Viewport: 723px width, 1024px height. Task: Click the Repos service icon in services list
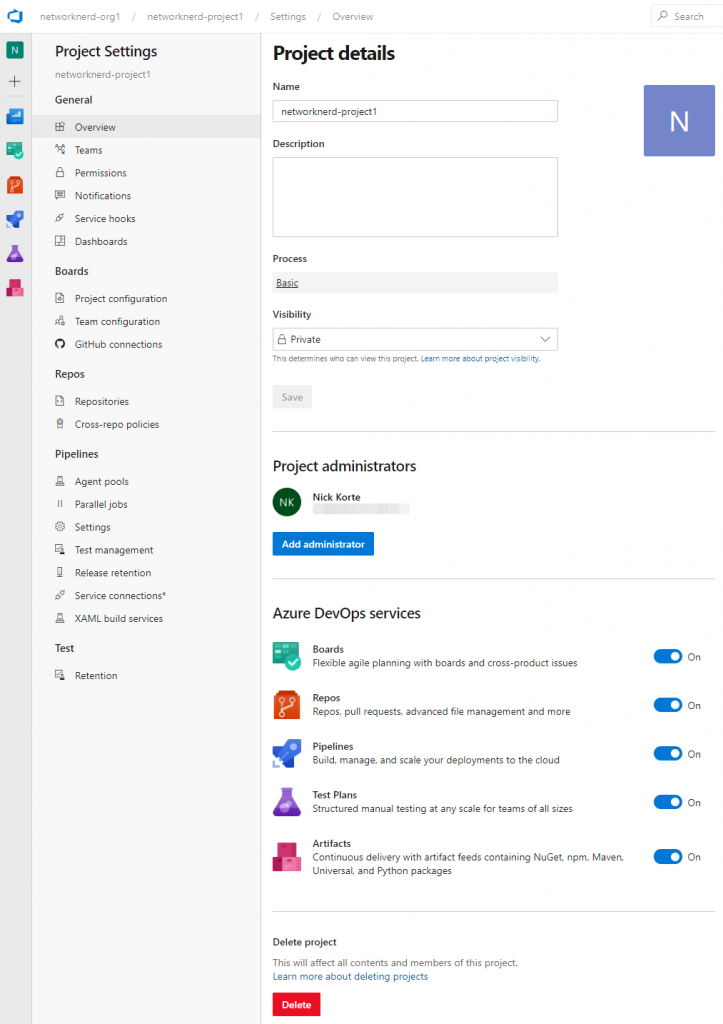click(x=287, y=705)
